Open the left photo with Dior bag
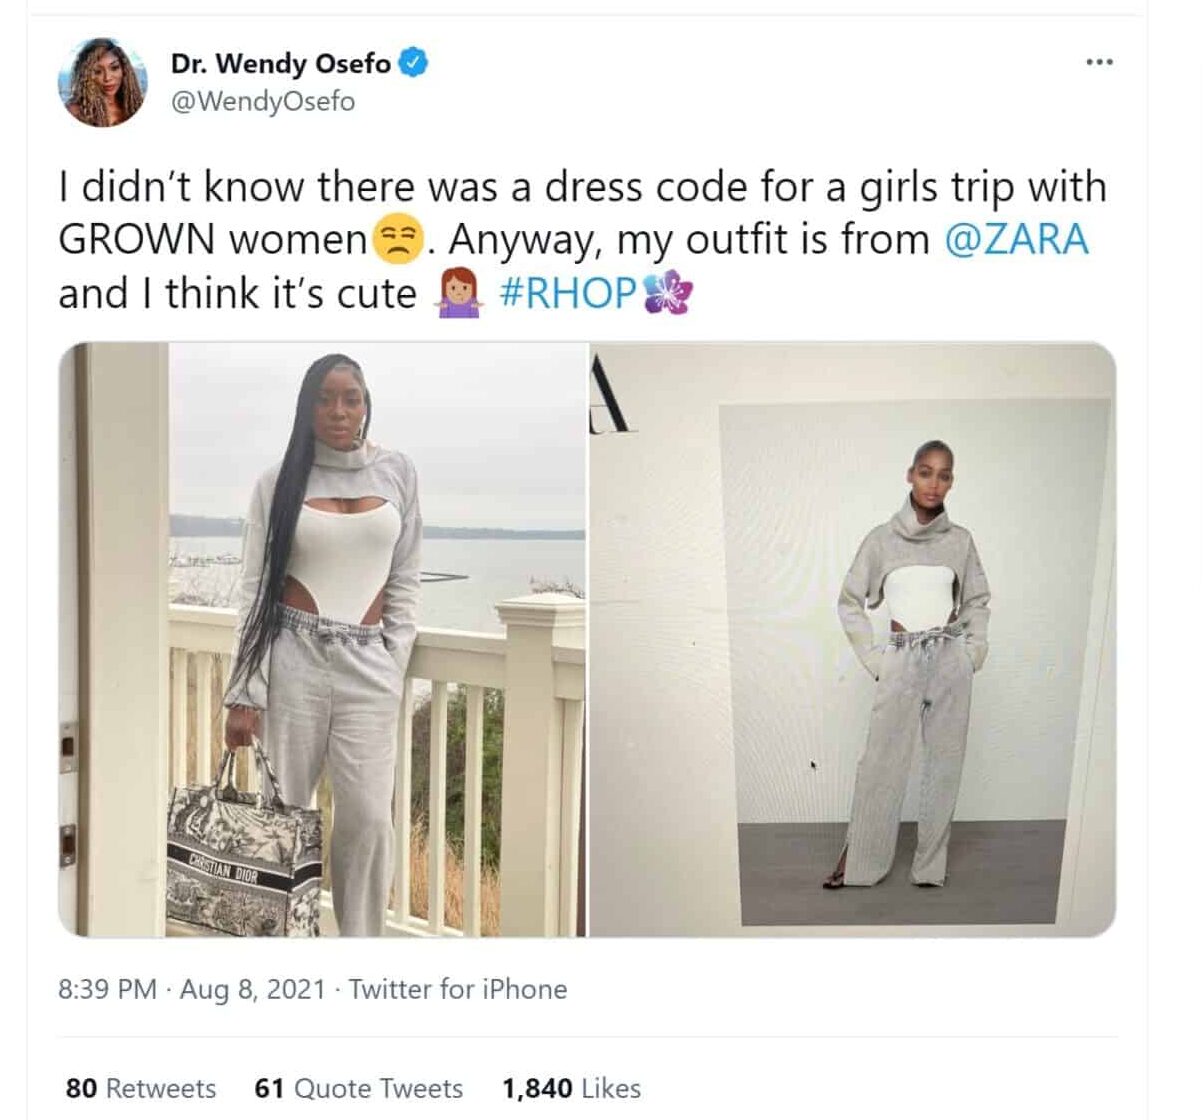Image resolution: width=1203 pixels, height=1120 pixels. pos(322,640)
